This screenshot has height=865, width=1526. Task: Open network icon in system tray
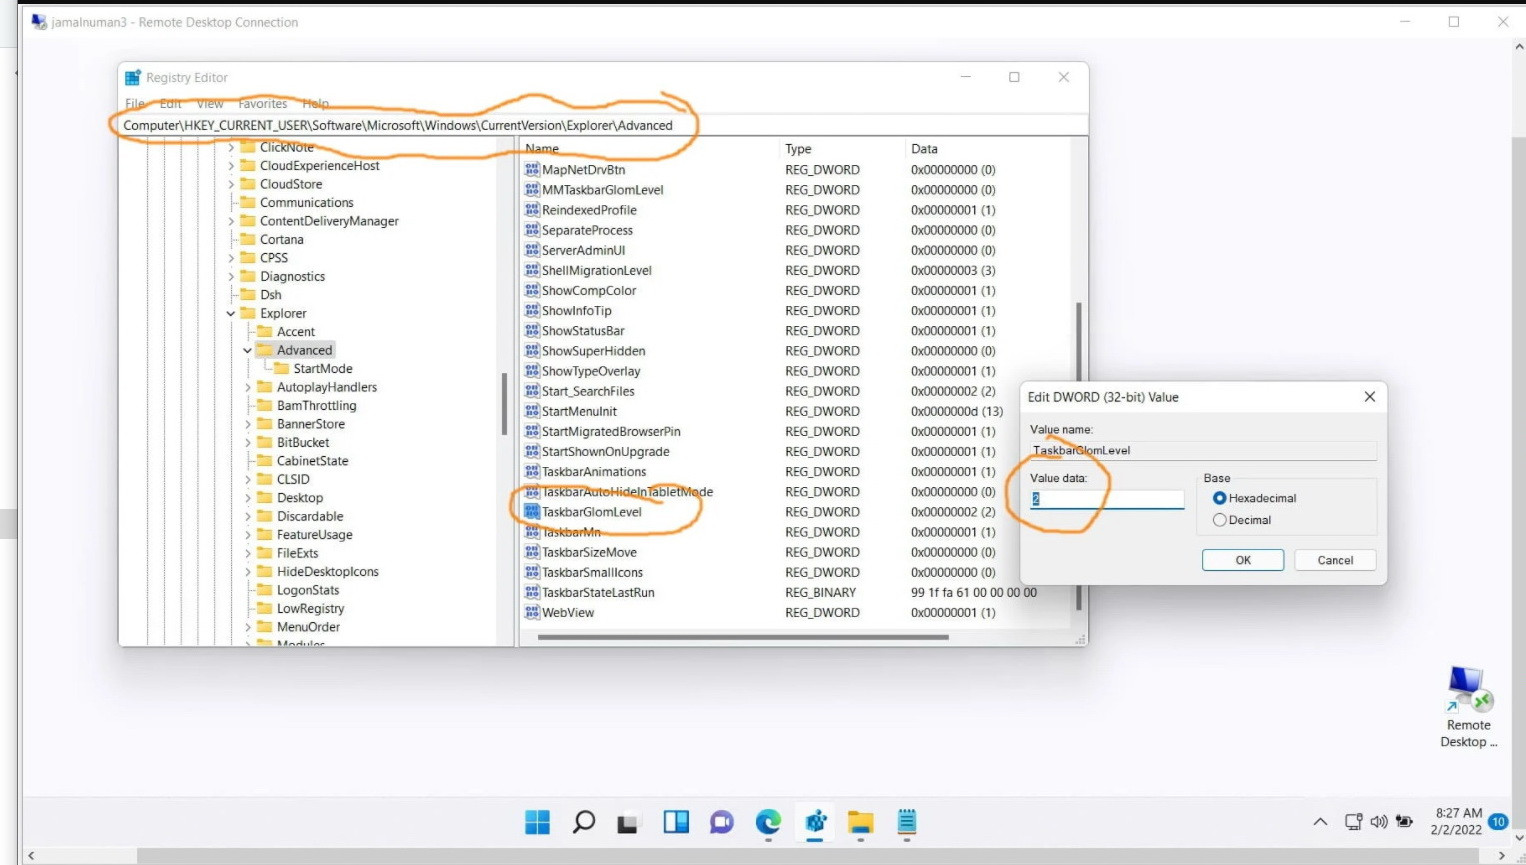[x=1353, y=822]
